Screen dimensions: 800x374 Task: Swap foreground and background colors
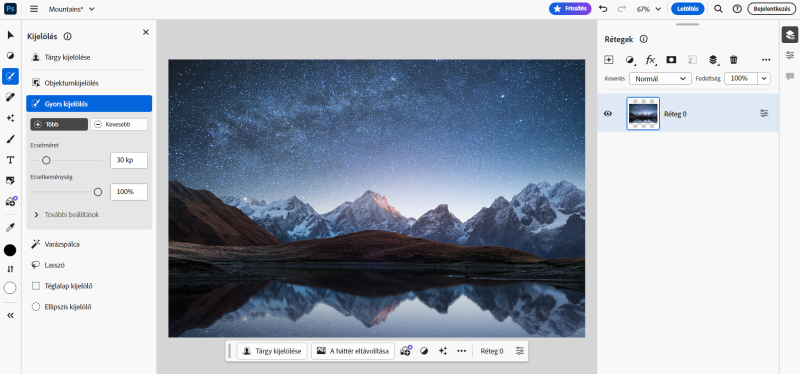click(x=10, y=269)
